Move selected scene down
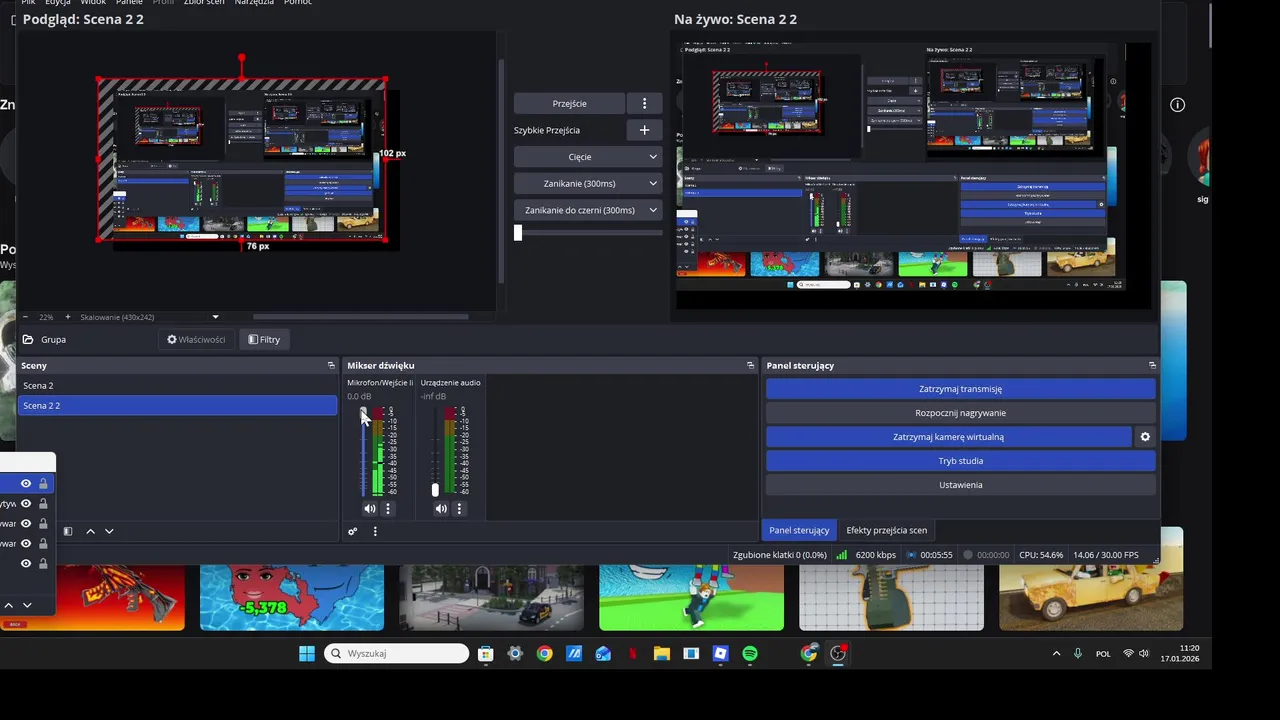1280x720 pixels. coord(109,532)
